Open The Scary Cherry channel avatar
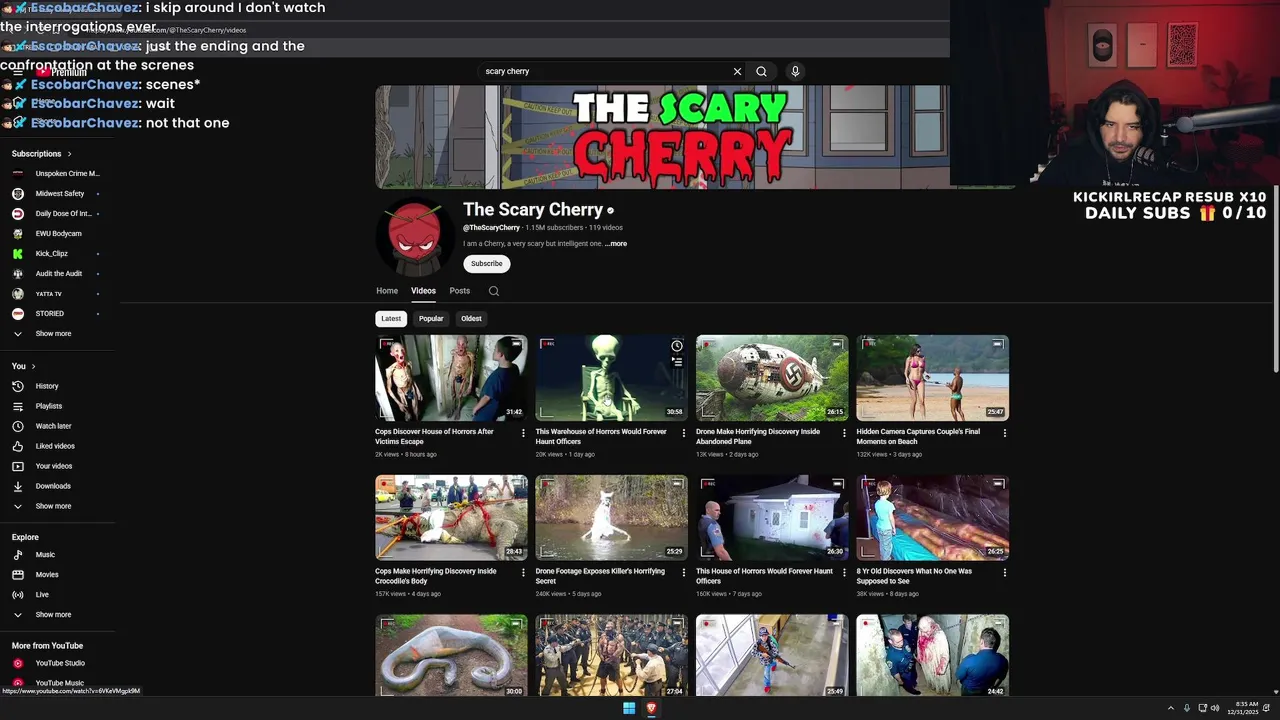This screenshot has height=720, width=1280. (x=414, y=236)
